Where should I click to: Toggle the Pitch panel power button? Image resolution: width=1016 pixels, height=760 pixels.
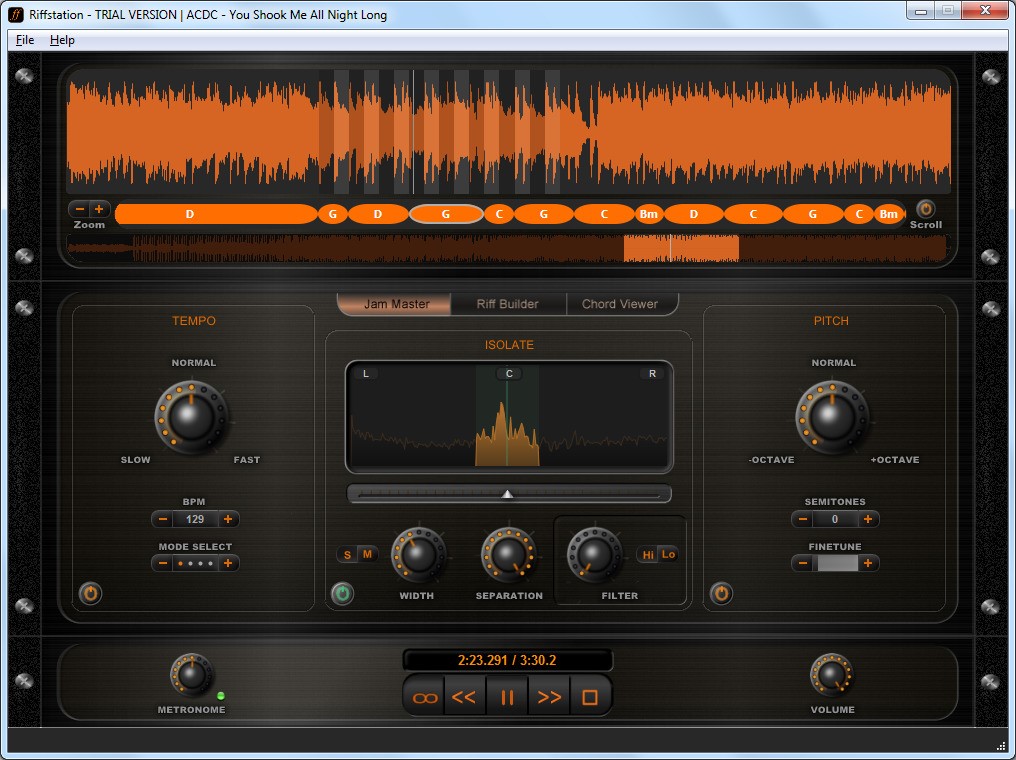(721, 594)
